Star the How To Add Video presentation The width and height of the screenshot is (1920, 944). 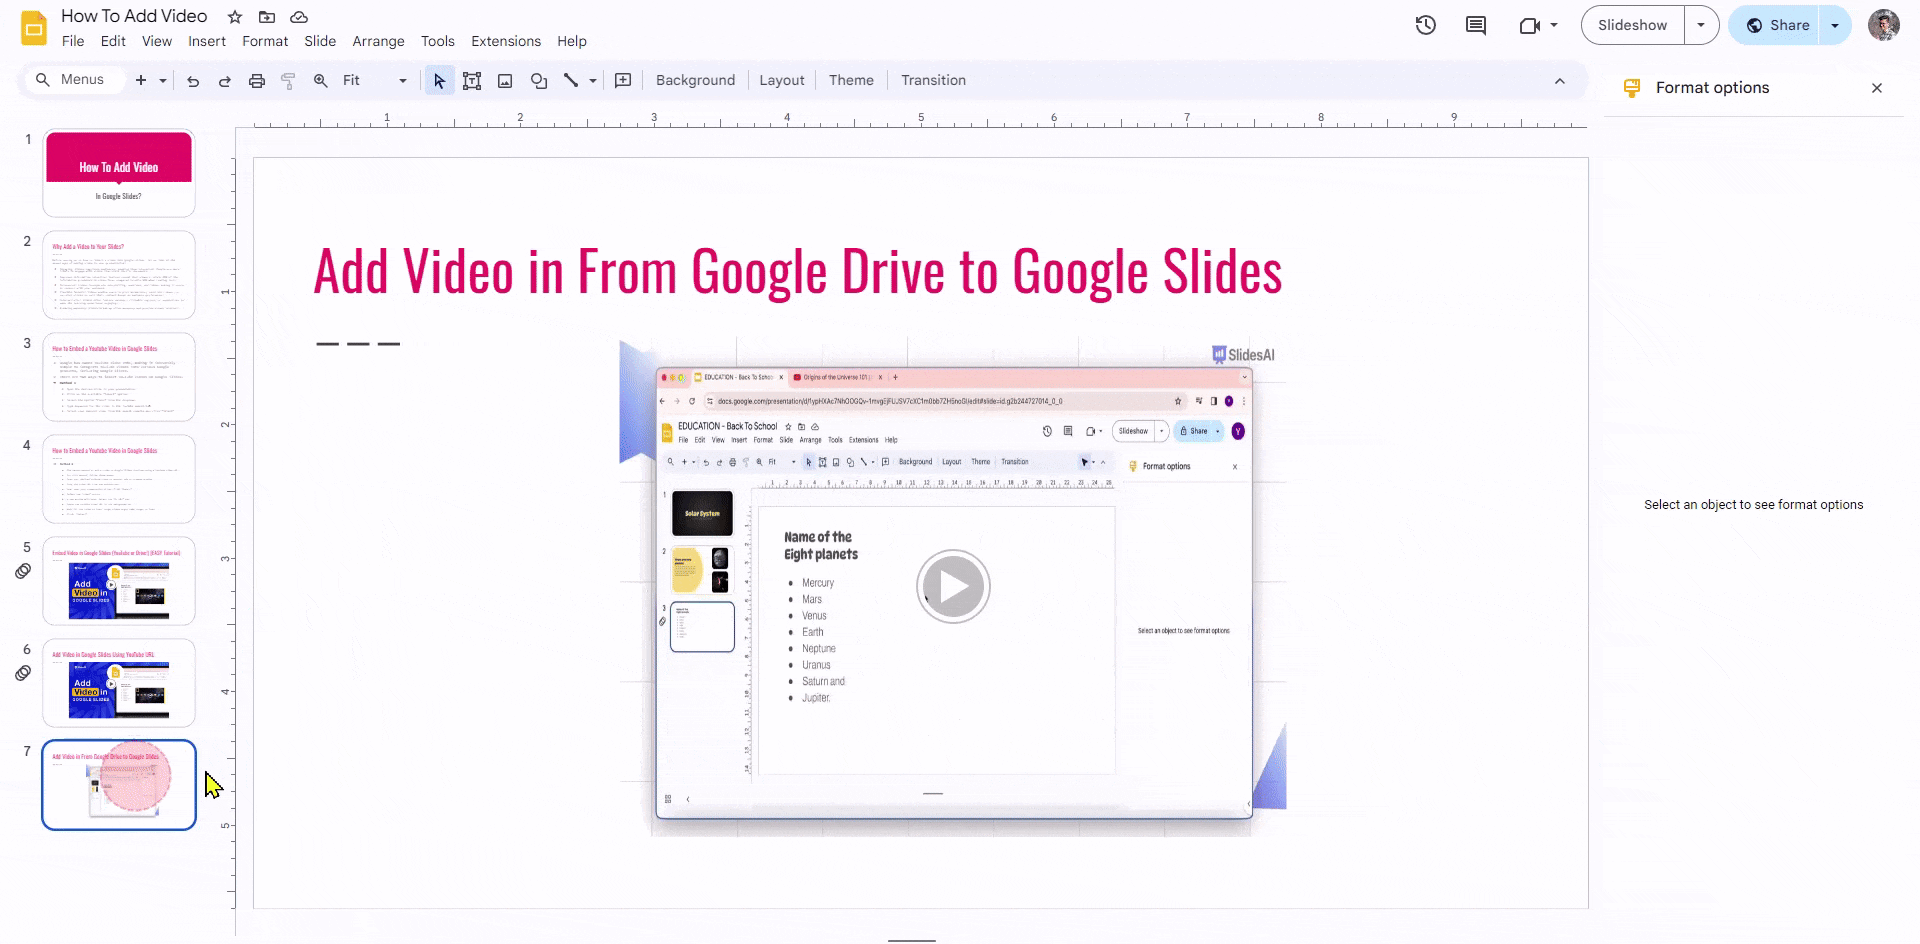point(235,17)
